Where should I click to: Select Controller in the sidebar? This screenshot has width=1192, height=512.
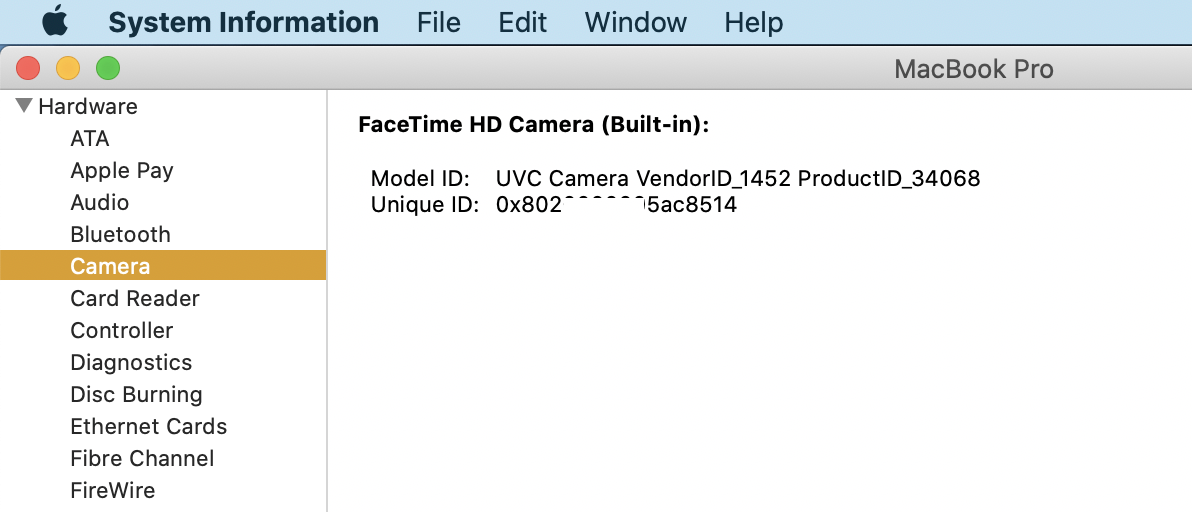pyautogui.click(x=121, y=331)
